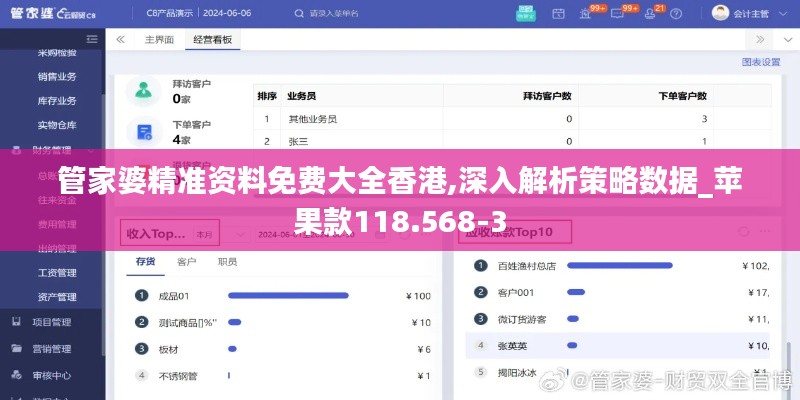Image resolution: width=800 pixels, height=400 pixels.
Task: Click the 成品01 ranking row
Action: click(282, 295)
